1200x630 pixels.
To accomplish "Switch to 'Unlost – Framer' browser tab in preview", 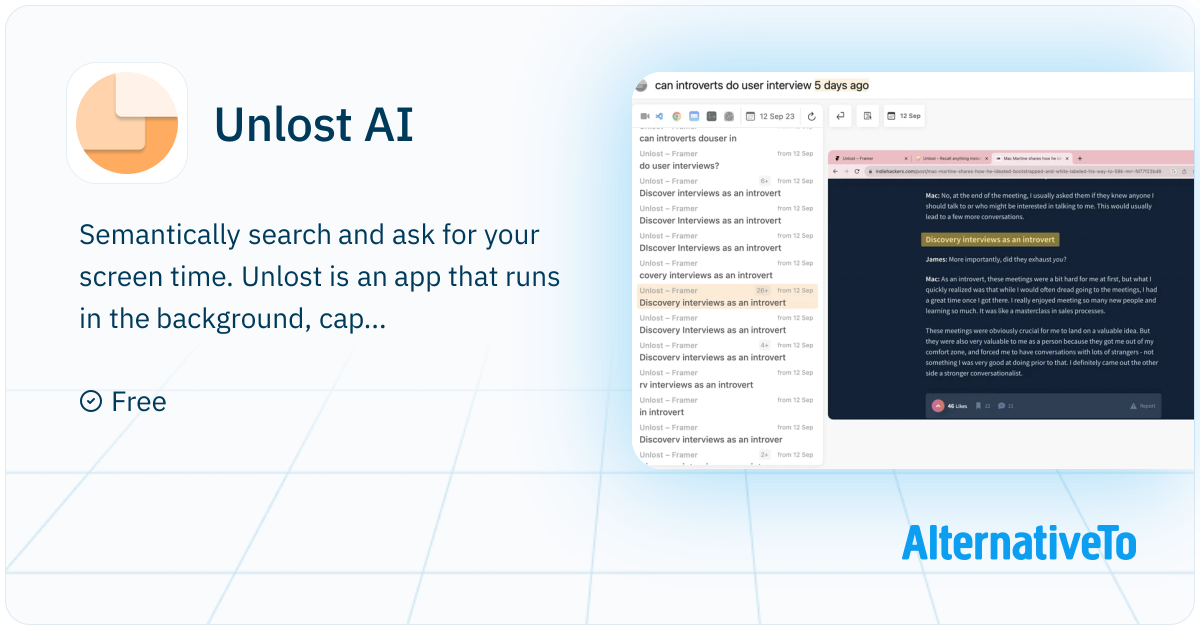I will click(870, 158).
